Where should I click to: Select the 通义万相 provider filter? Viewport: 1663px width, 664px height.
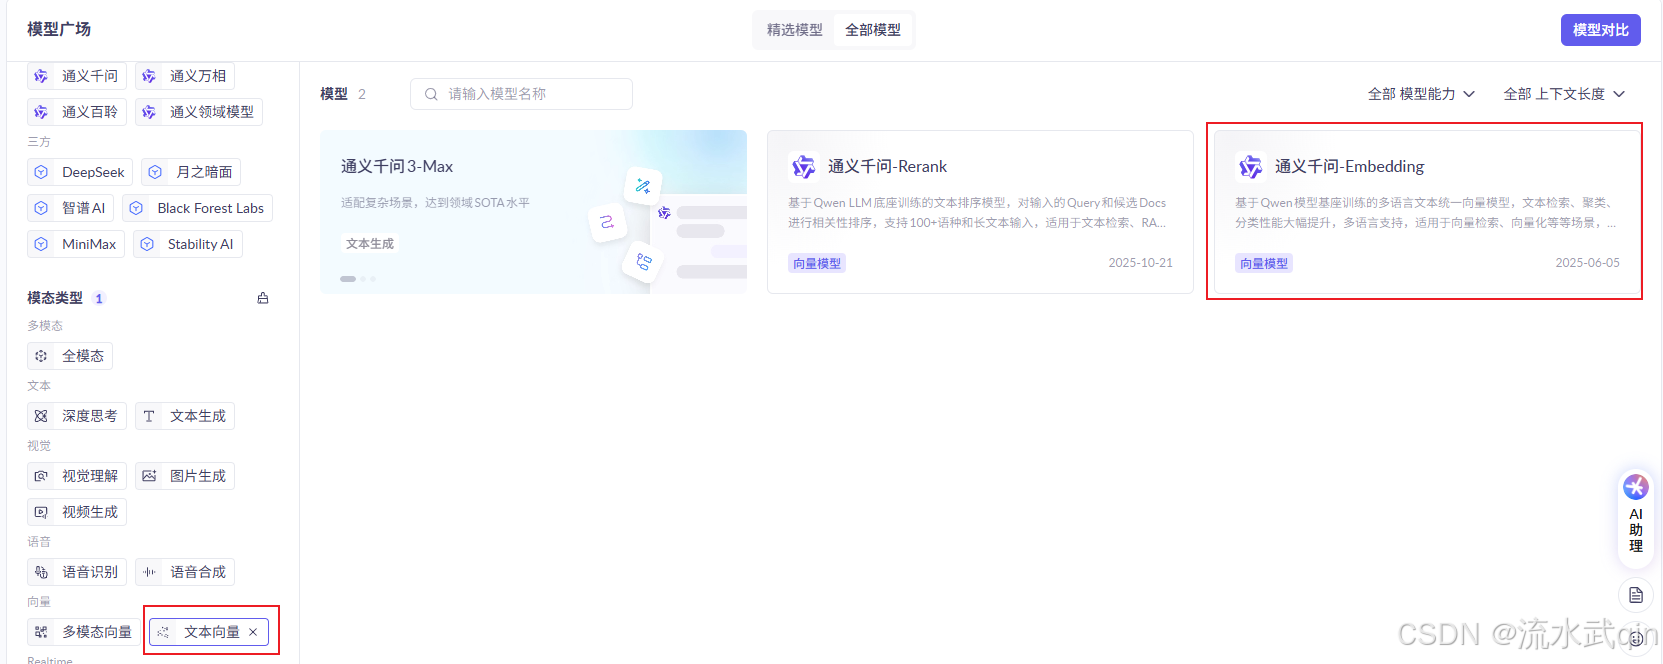tap(185, 76)
